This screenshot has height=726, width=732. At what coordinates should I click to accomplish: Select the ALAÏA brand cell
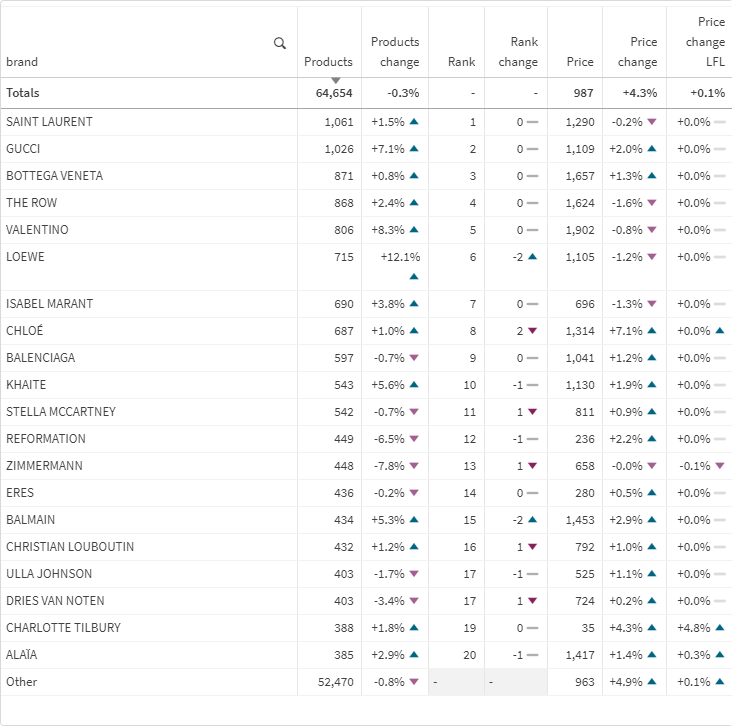[149, 656]
